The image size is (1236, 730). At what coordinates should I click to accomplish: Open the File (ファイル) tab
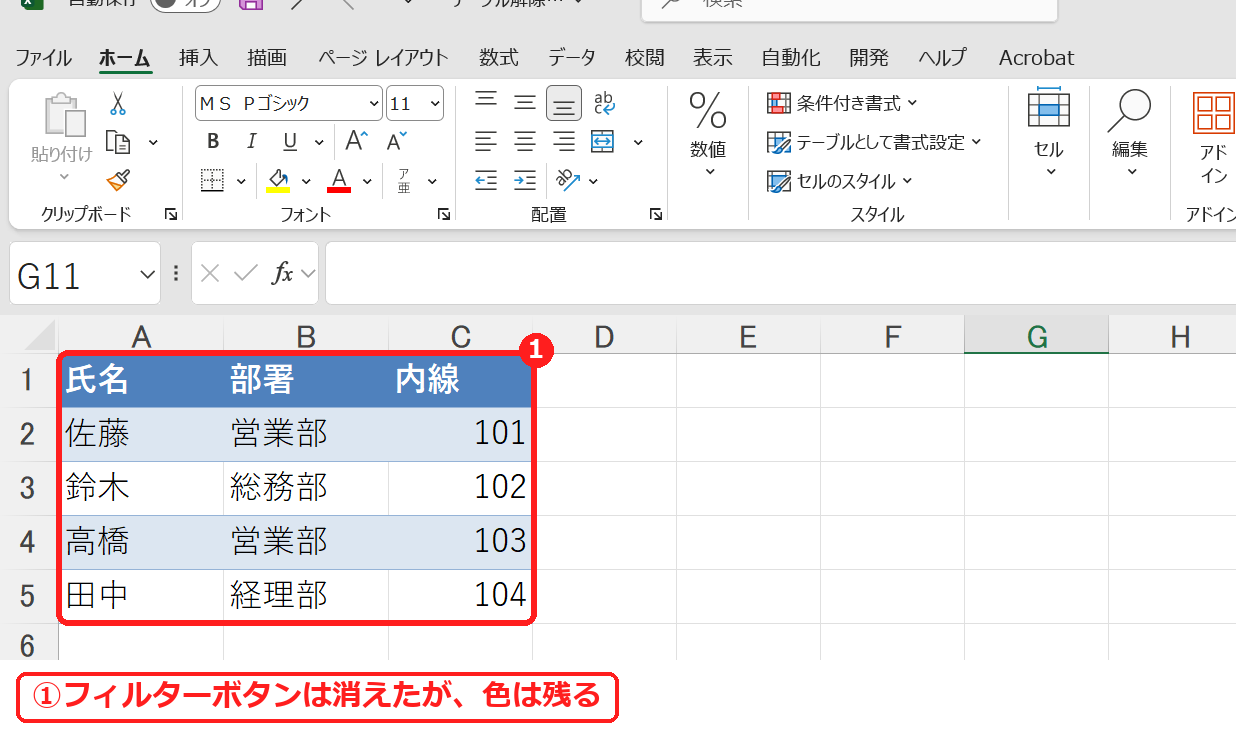(x=43, y=57)
